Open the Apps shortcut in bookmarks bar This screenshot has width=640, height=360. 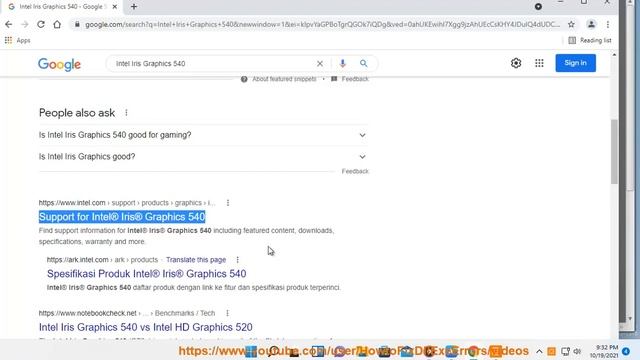coord(18,40)
